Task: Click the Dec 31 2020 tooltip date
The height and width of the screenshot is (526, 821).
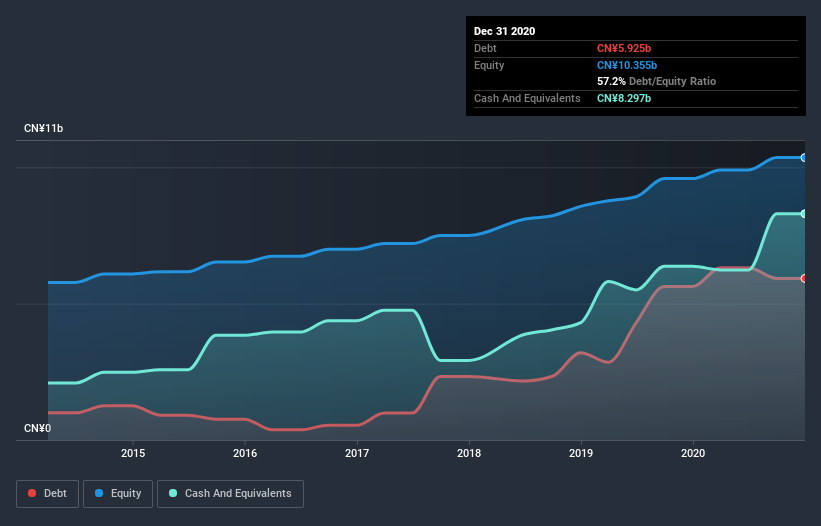Action: click(504, 31)
